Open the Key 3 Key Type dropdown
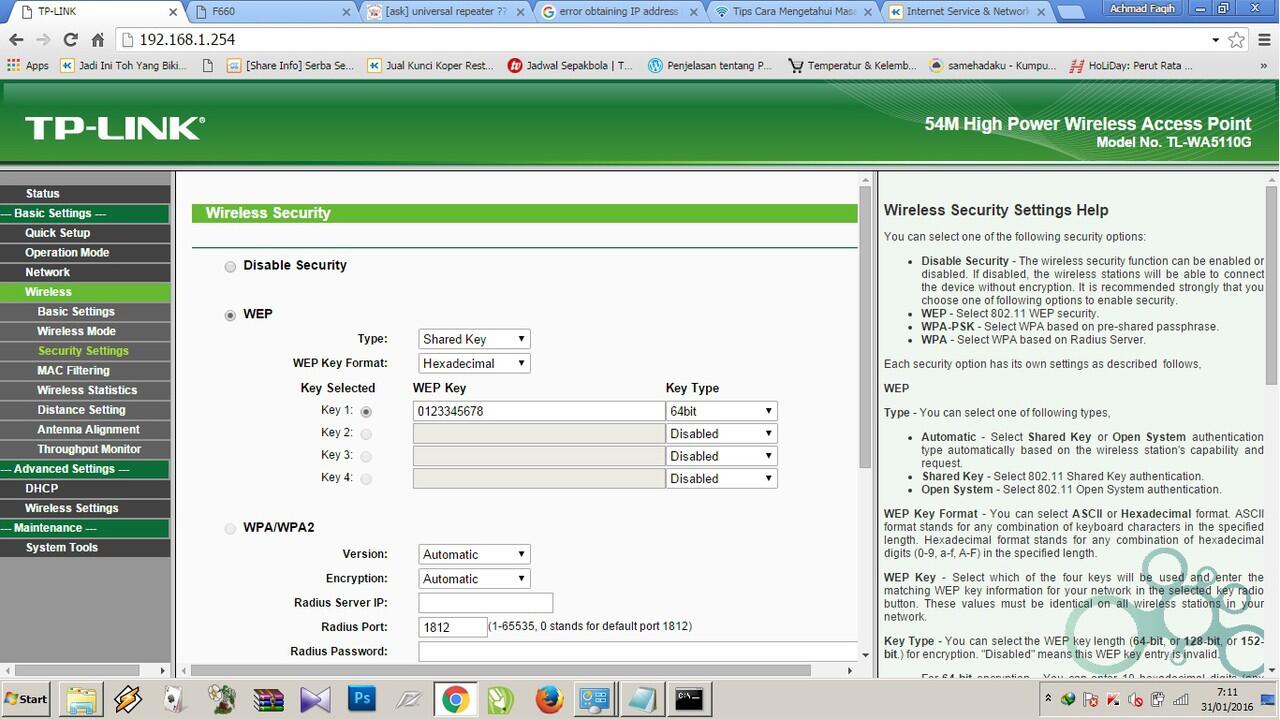 click(721, 456)
